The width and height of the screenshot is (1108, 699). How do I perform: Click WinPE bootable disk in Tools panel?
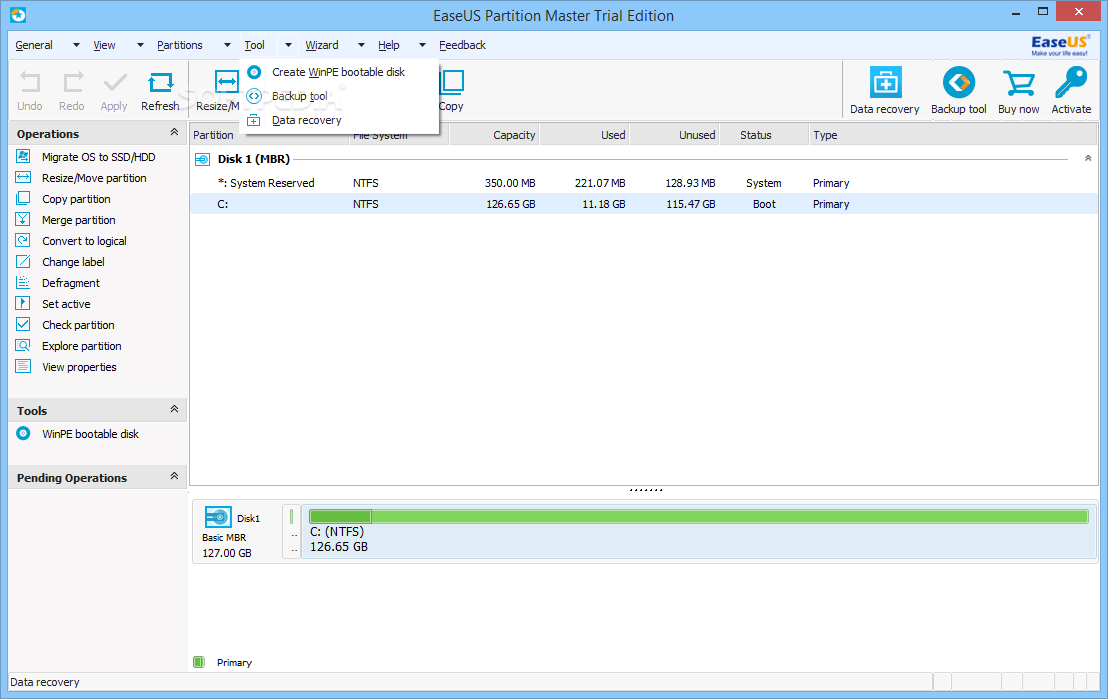point(90,434)
